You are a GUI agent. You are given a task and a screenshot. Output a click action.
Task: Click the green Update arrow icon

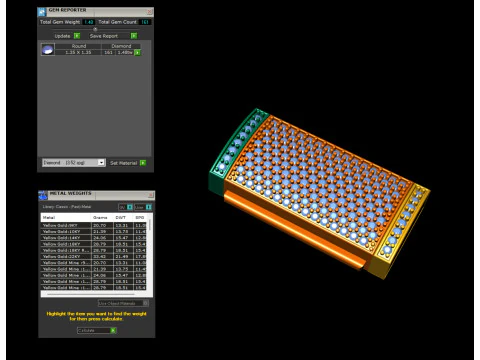coord(77,36)
